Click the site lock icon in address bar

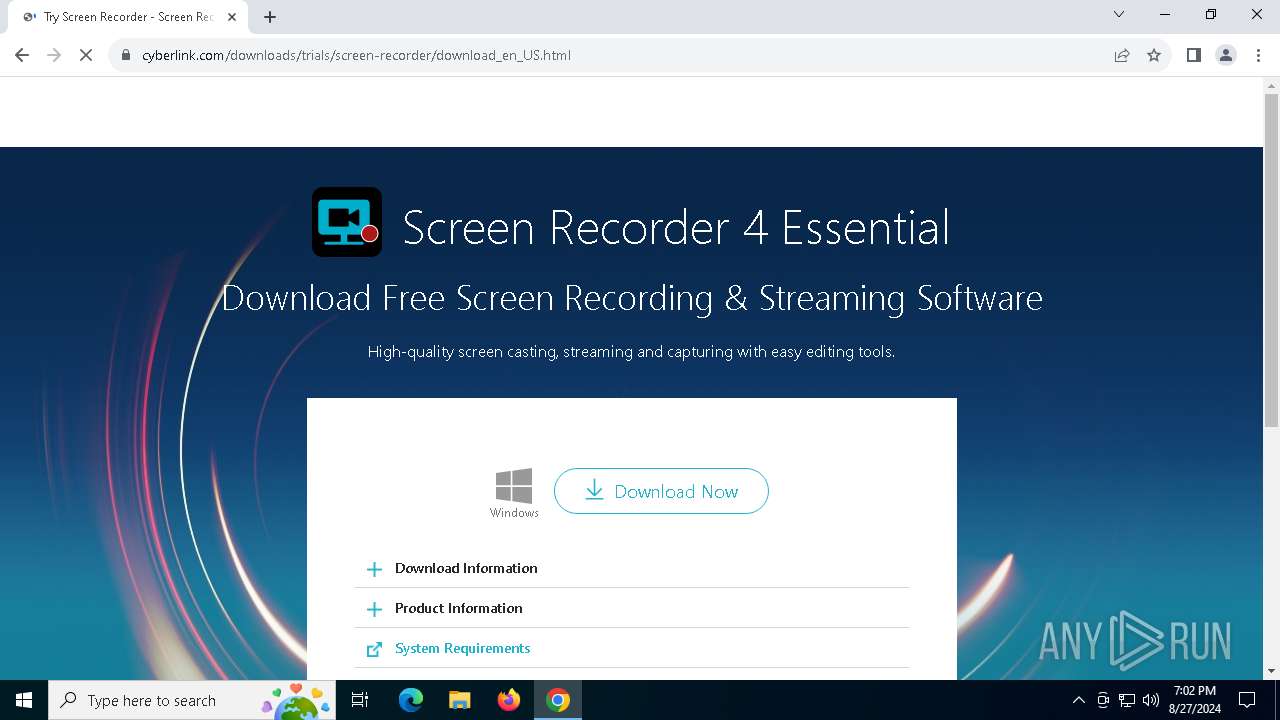tap(126, 55)
